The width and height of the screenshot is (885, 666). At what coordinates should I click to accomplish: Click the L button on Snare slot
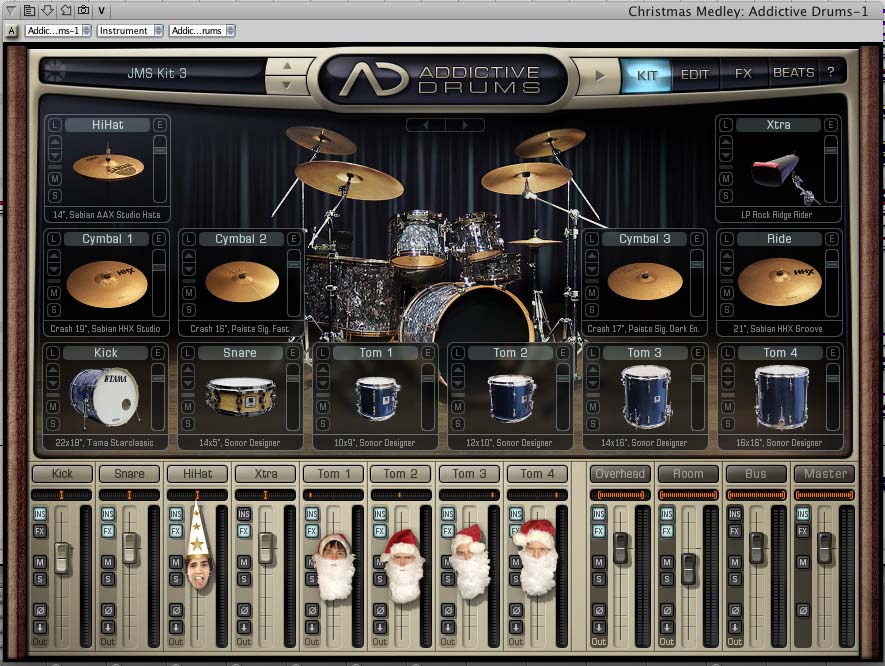click(x=187, y=353)
